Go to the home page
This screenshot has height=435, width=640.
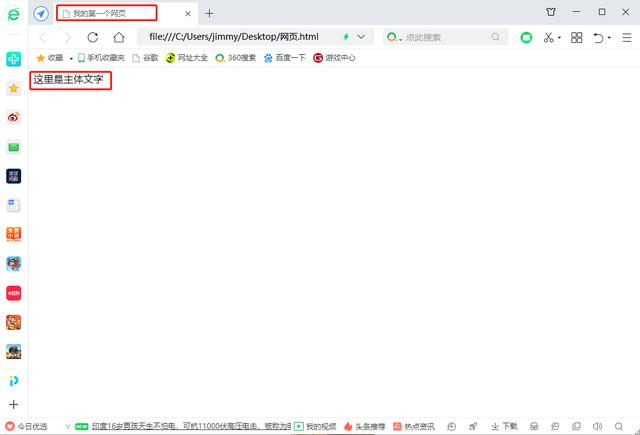pyautogui.click(x=119, y=37)
